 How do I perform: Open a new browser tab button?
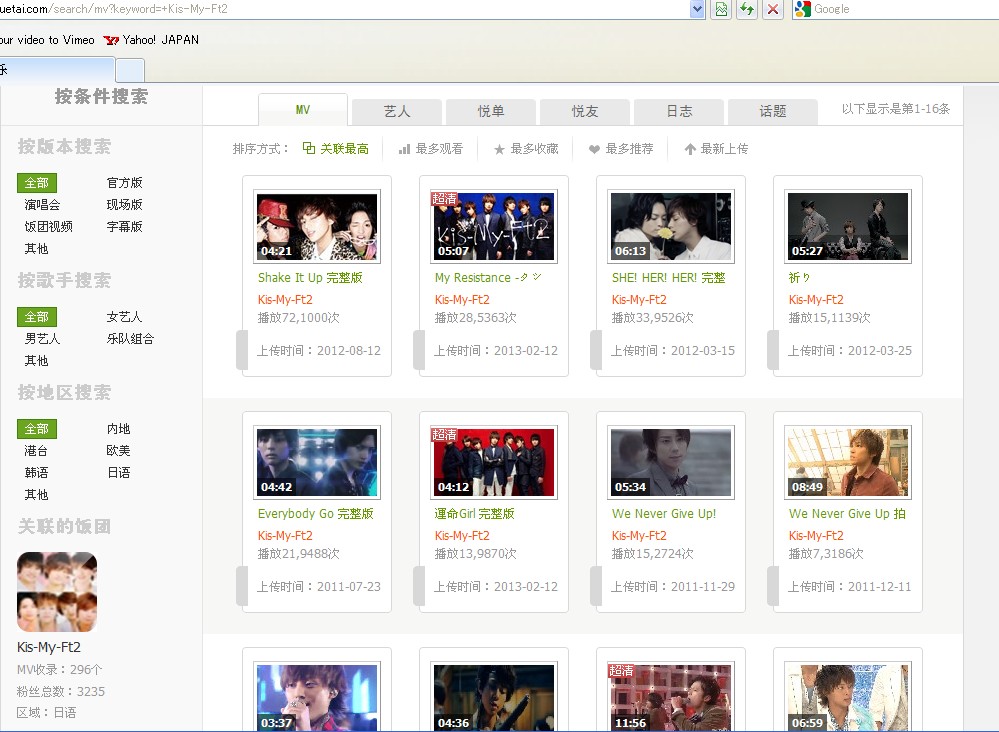tap(130, 70)
